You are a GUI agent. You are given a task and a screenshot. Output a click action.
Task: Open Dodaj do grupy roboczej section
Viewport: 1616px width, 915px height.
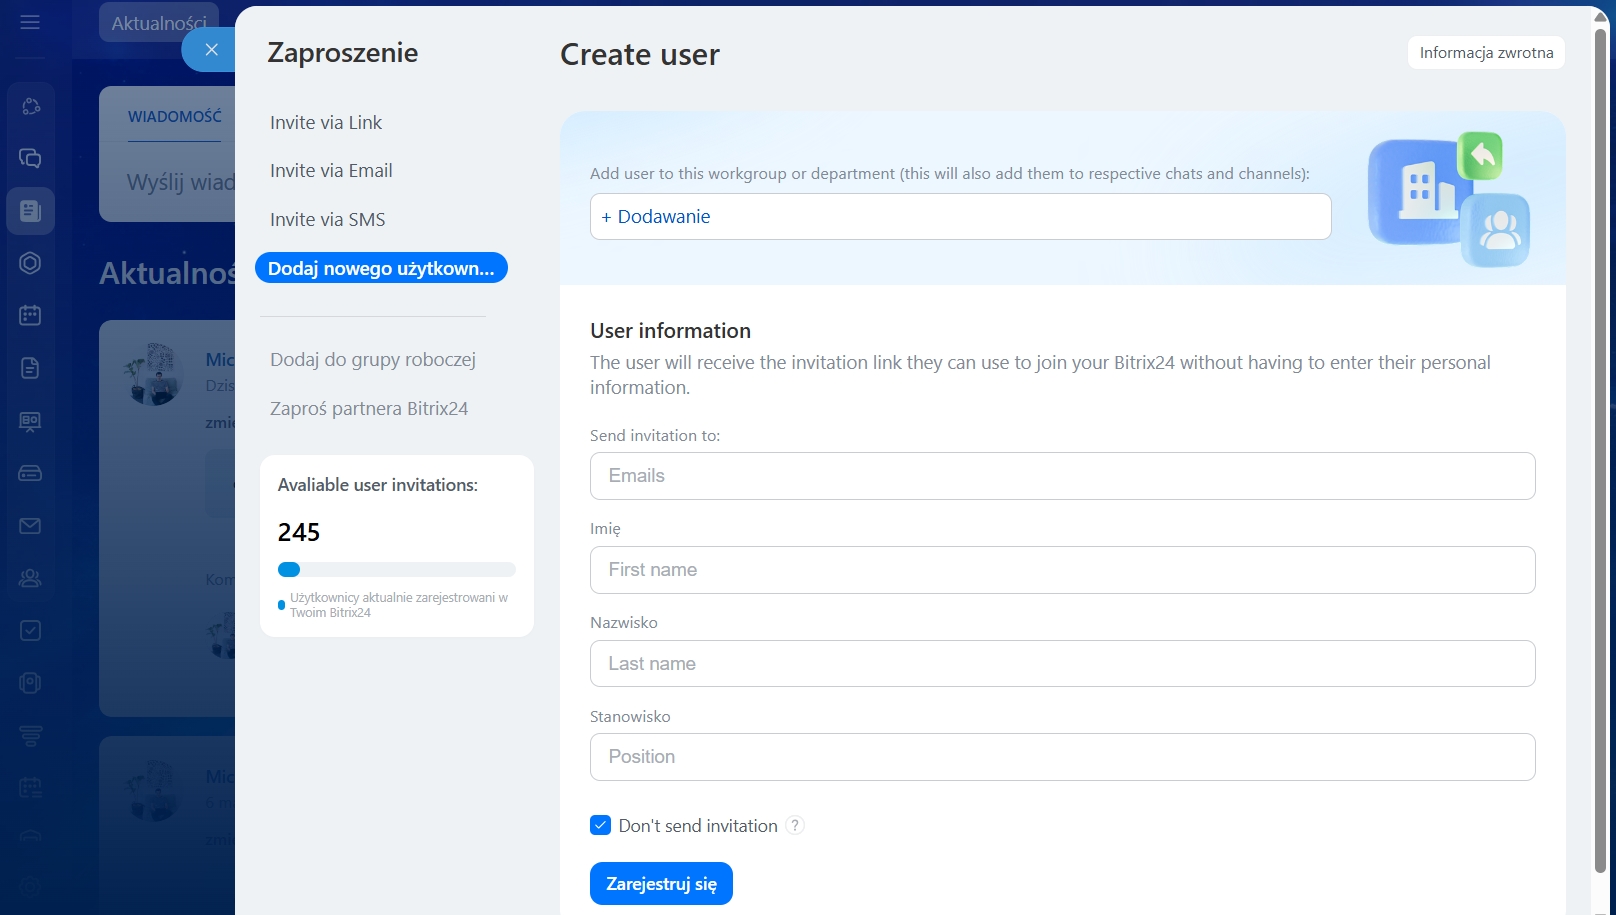click(x=373, y=360)
